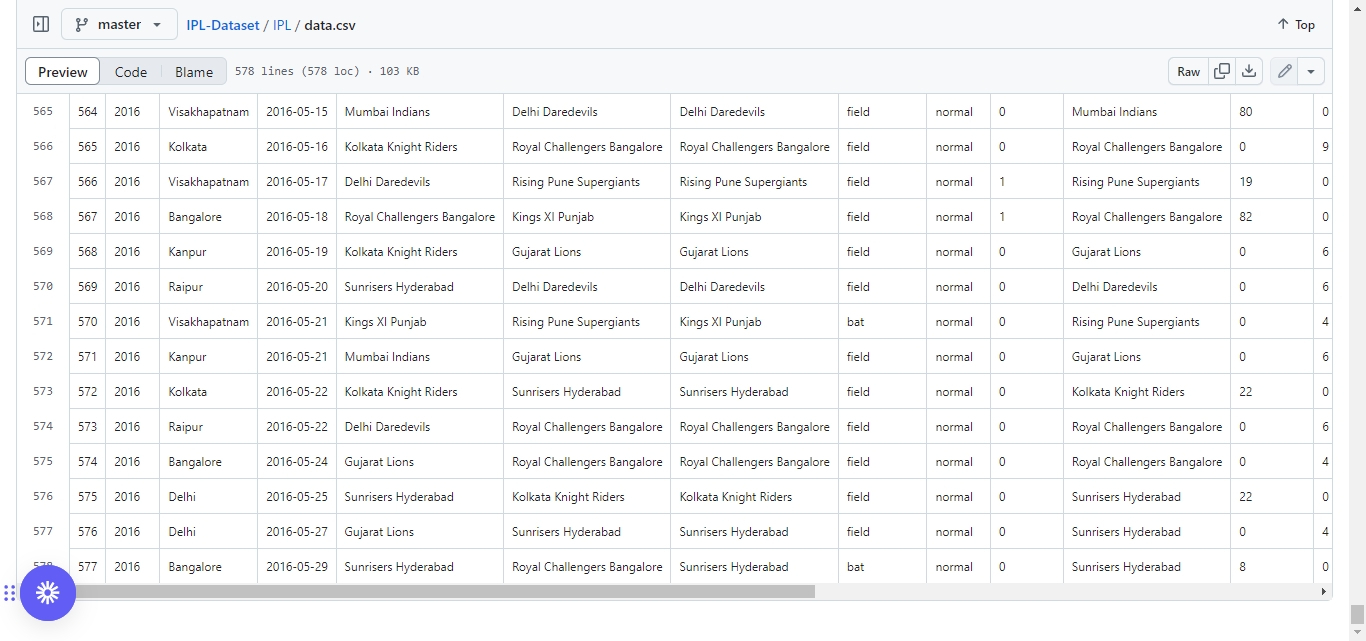Screen dimensions: 1366x641
Task: Click the floating purple assistant button
Action: tap(48, 593)
